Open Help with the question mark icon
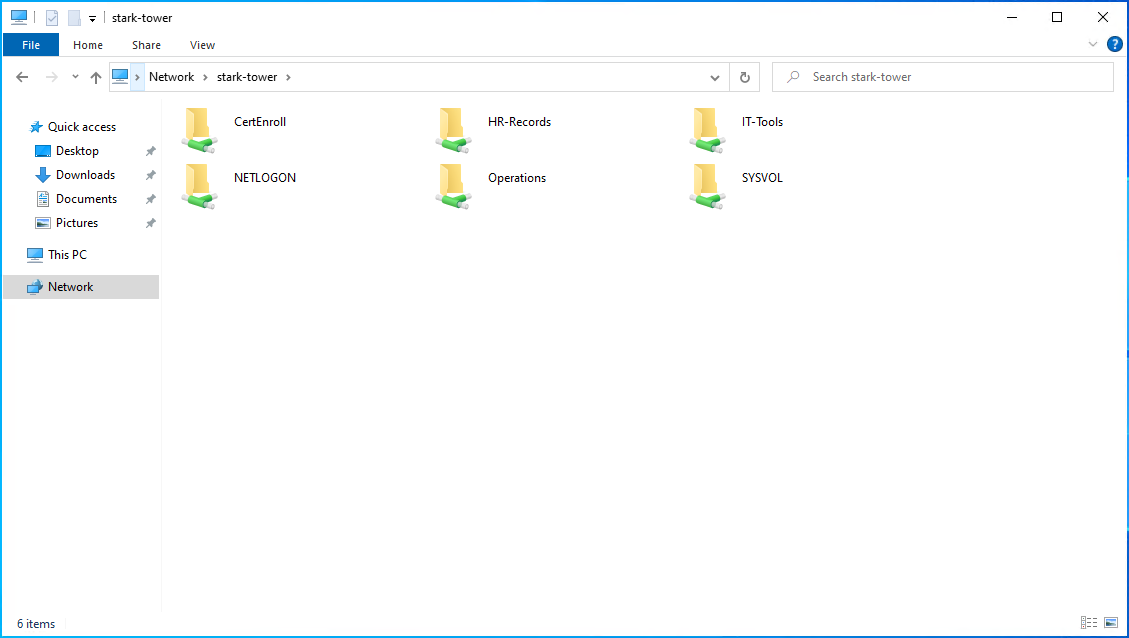1129x638 pixels. (1115, 44)
